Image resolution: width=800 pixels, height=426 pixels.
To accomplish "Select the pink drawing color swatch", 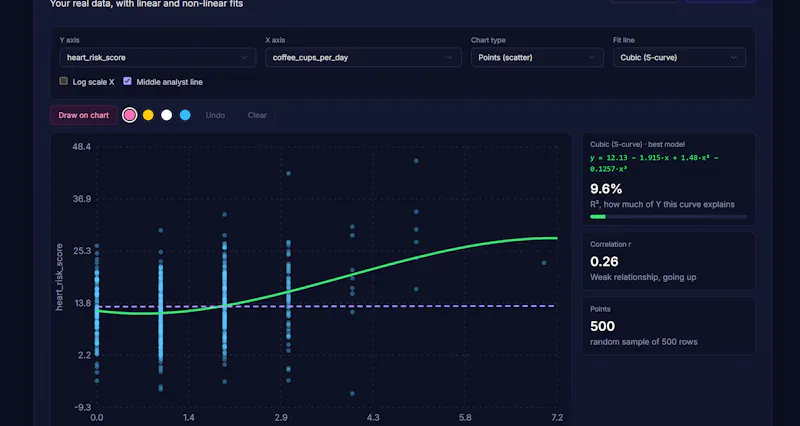I will click(130, 115).
